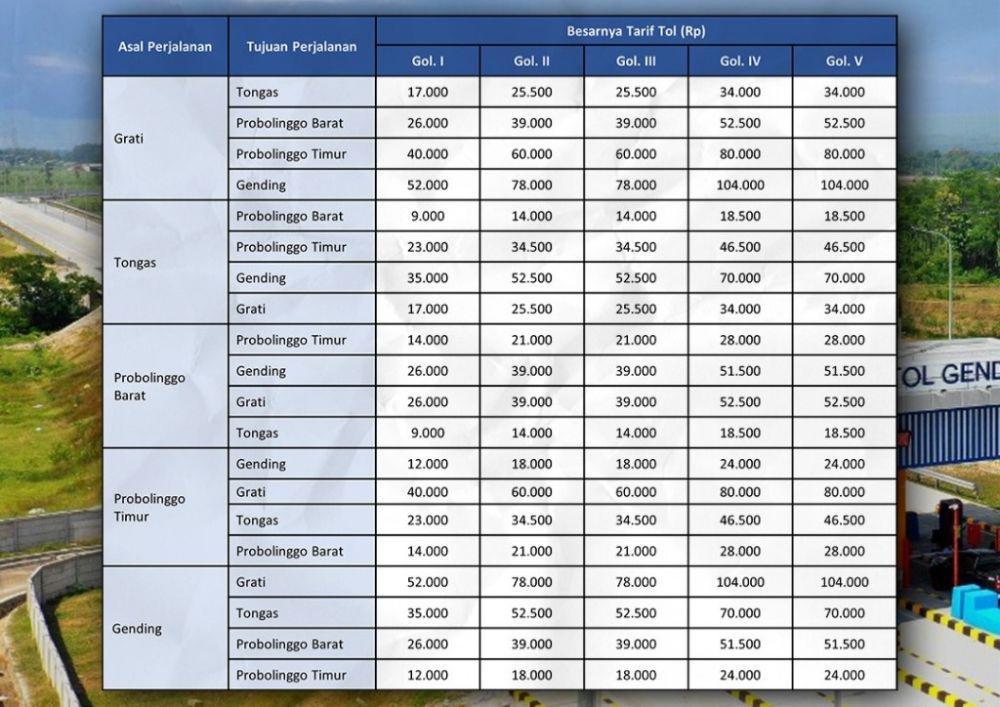Click Gol. IV fare "51.500" for Probolinggo Barat to Gending
This screenshot has height=707, width=1000.
(x=740, y=371)
